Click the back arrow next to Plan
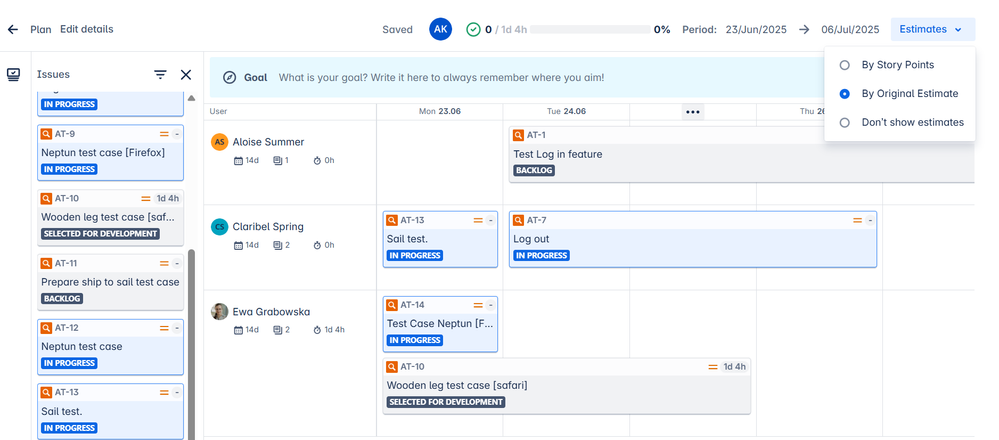Image resolution: width=999 pixels, height=440 pixels. pyautogui.click(x=13, y=29)
